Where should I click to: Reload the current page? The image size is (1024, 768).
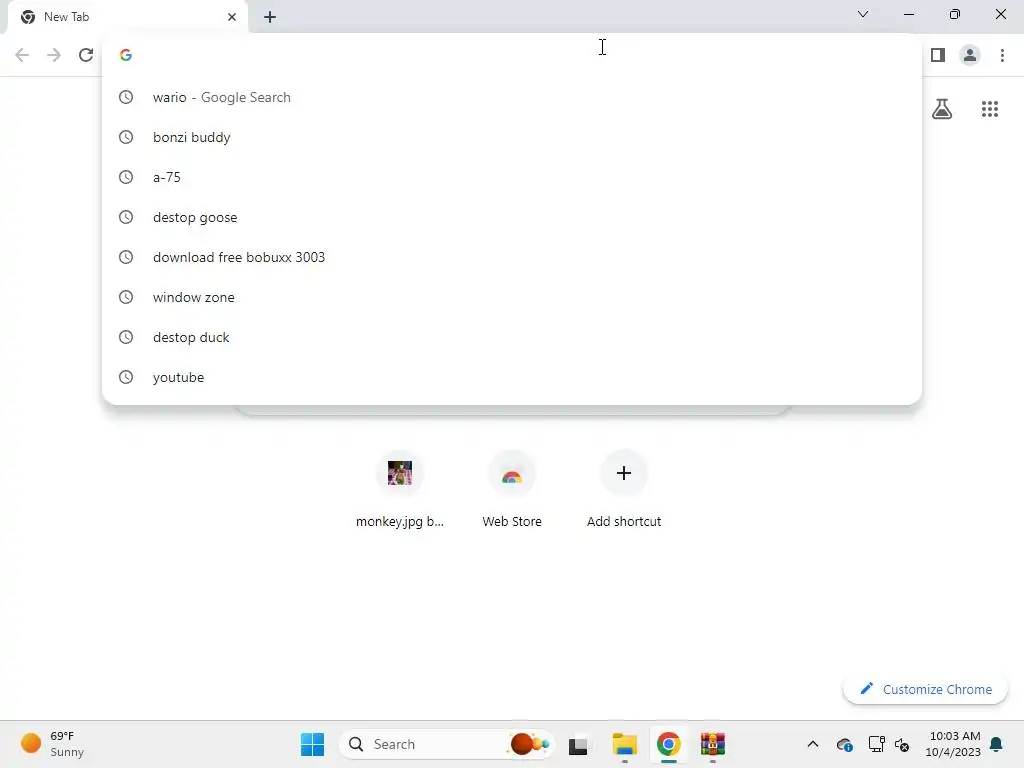pos(86,55)
